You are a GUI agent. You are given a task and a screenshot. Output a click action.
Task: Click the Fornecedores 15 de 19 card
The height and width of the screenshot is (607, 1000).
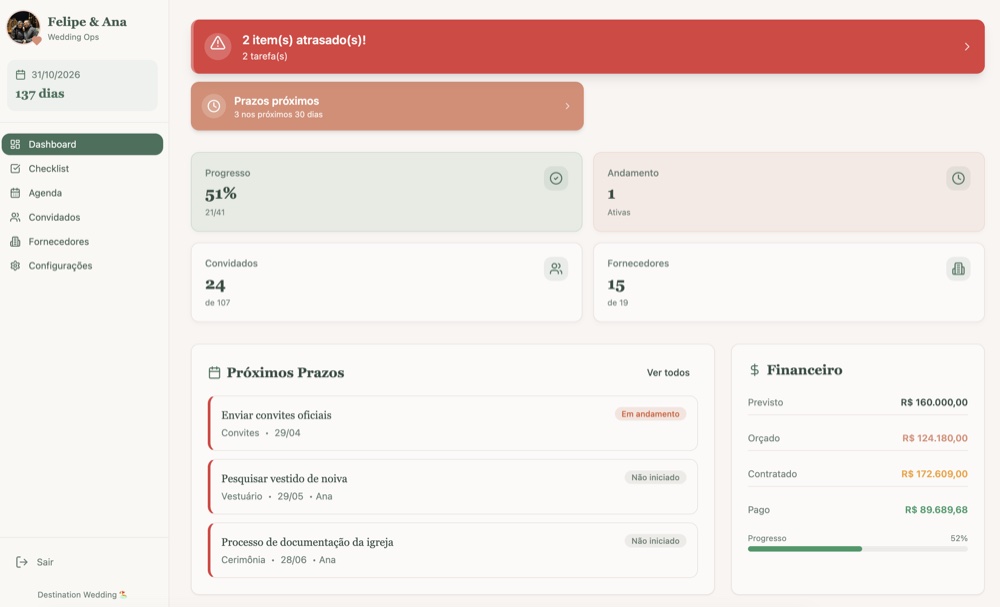pyautogui.click(x=788, y=282)
